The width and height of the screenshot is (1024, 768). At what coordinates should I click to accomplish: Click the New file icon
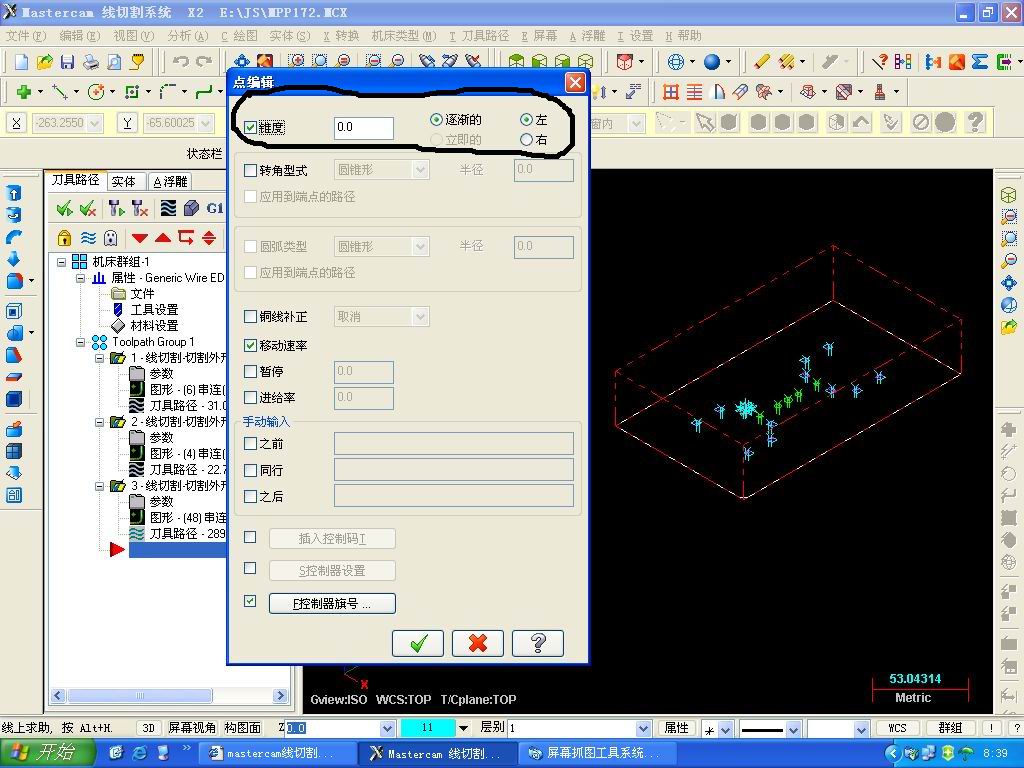coord(22,62)
